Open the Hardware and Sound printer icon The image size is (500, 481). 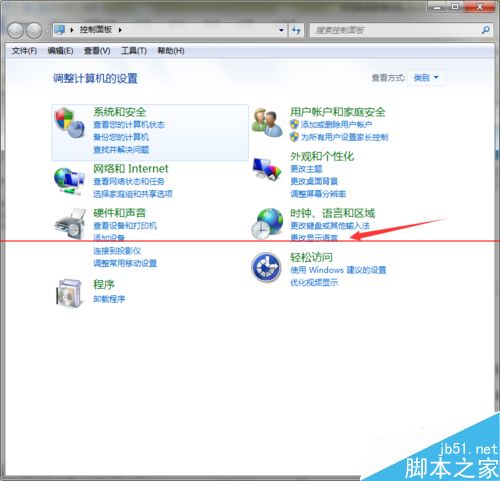tap(70, 224)
